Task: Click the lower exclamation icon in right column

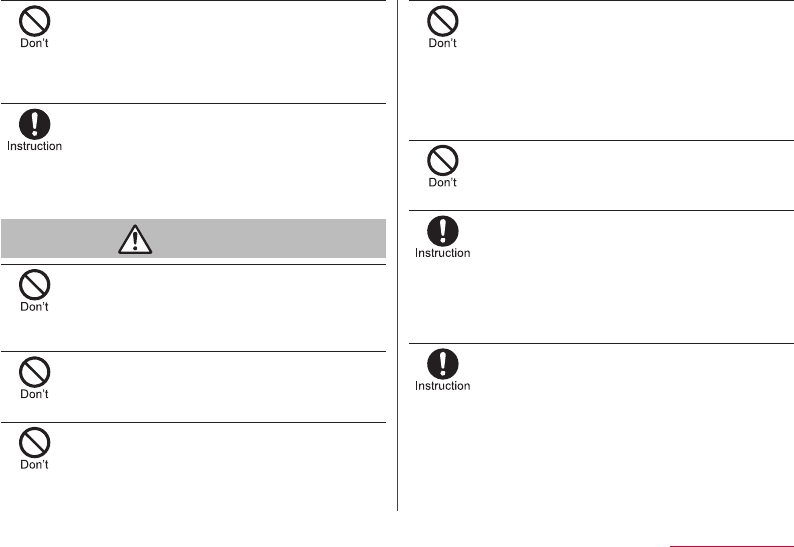Action: [x=443, y=364]
